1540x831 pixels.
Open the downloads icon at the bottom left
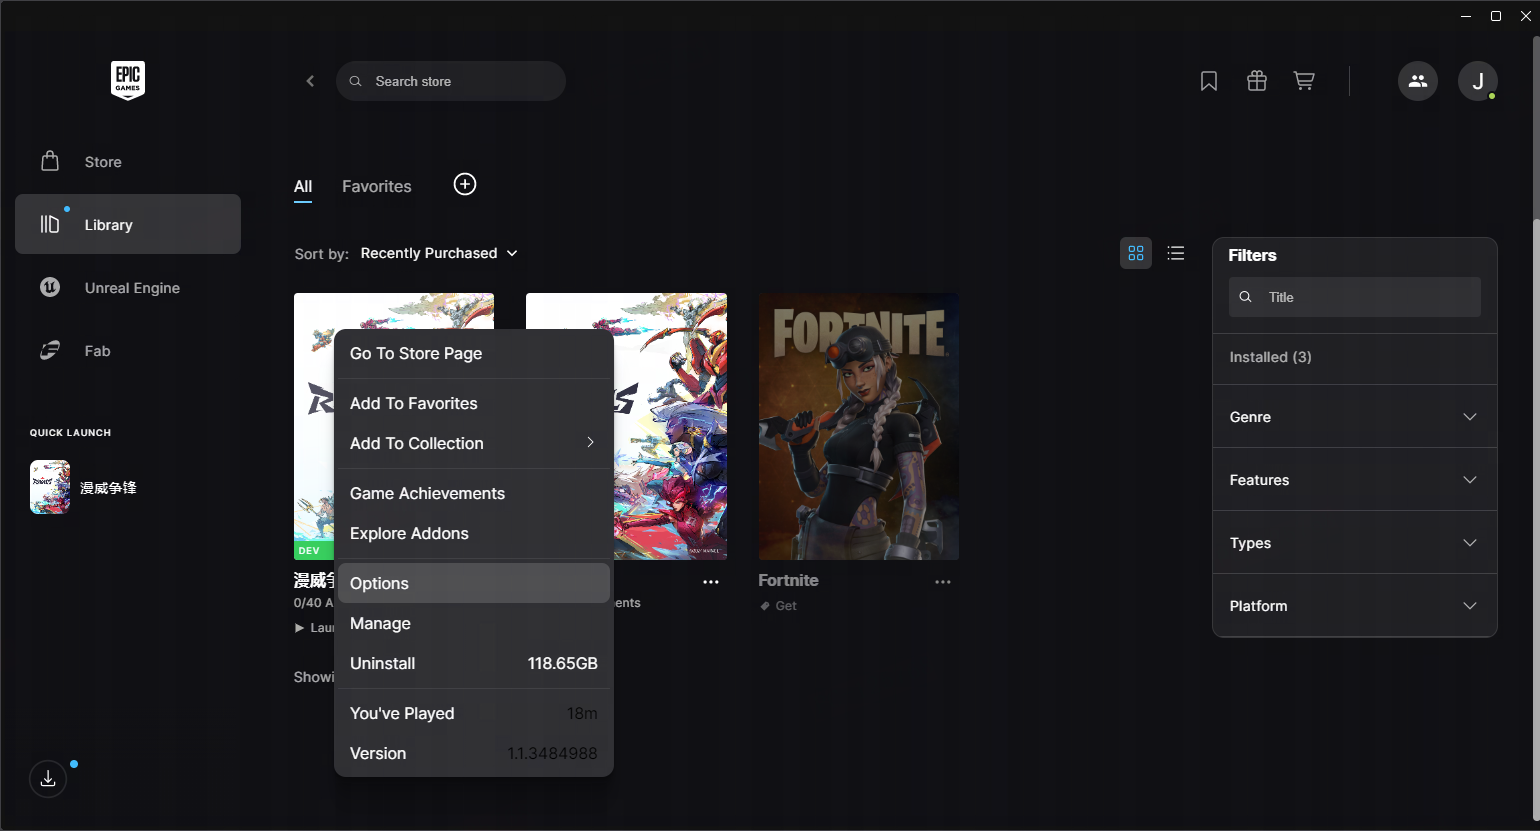click(x=48, y=779)
